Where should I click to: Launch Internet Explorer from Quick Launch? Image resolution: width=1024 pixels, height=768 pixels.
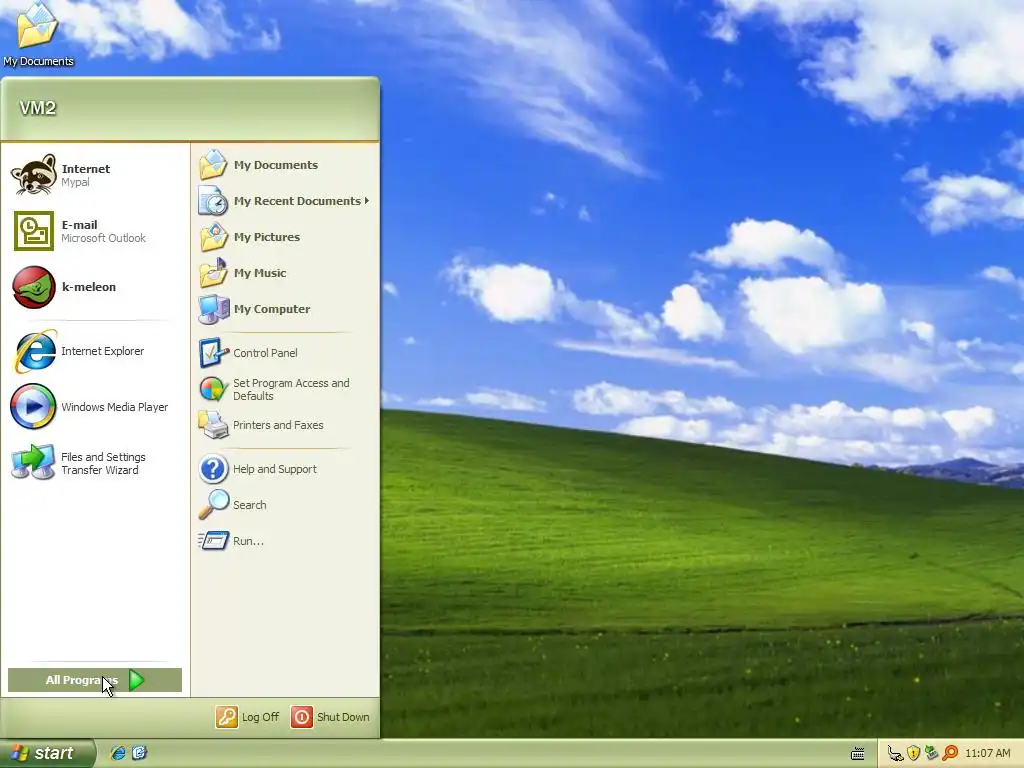118,753
